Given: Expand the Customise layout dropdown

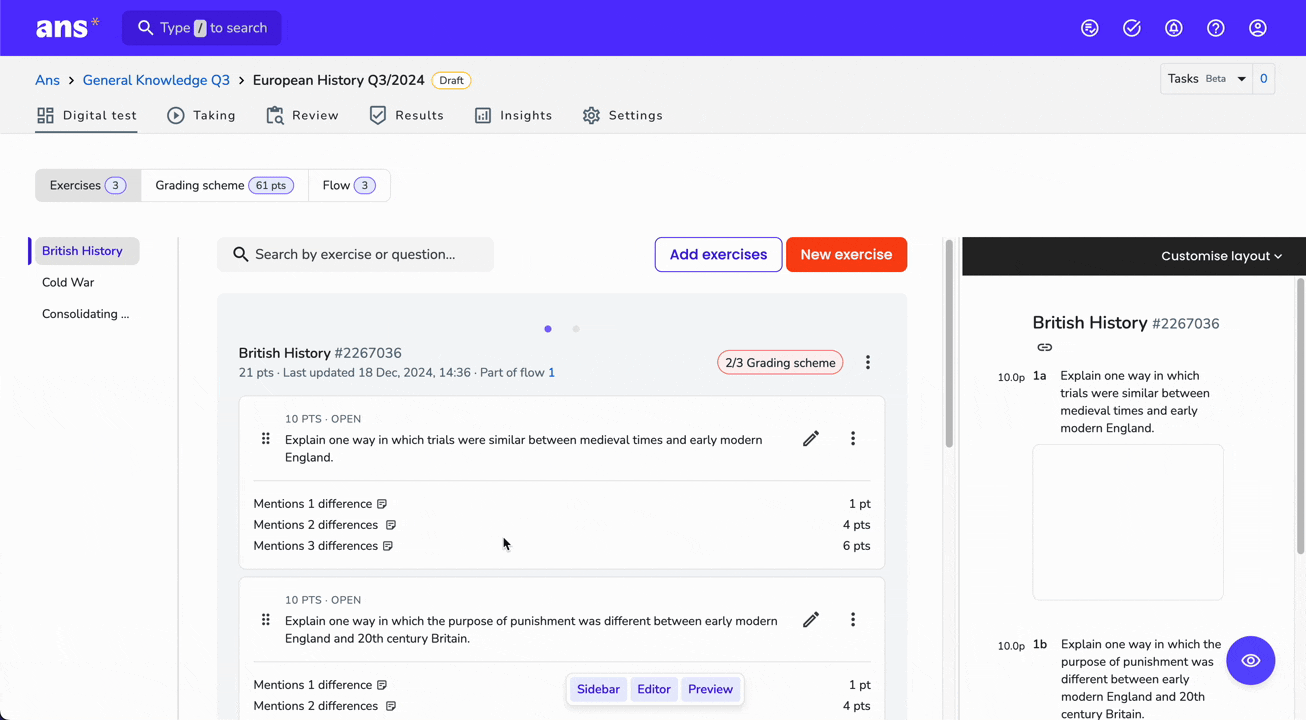Looking at the screenshot, I should click(1221, 256).
